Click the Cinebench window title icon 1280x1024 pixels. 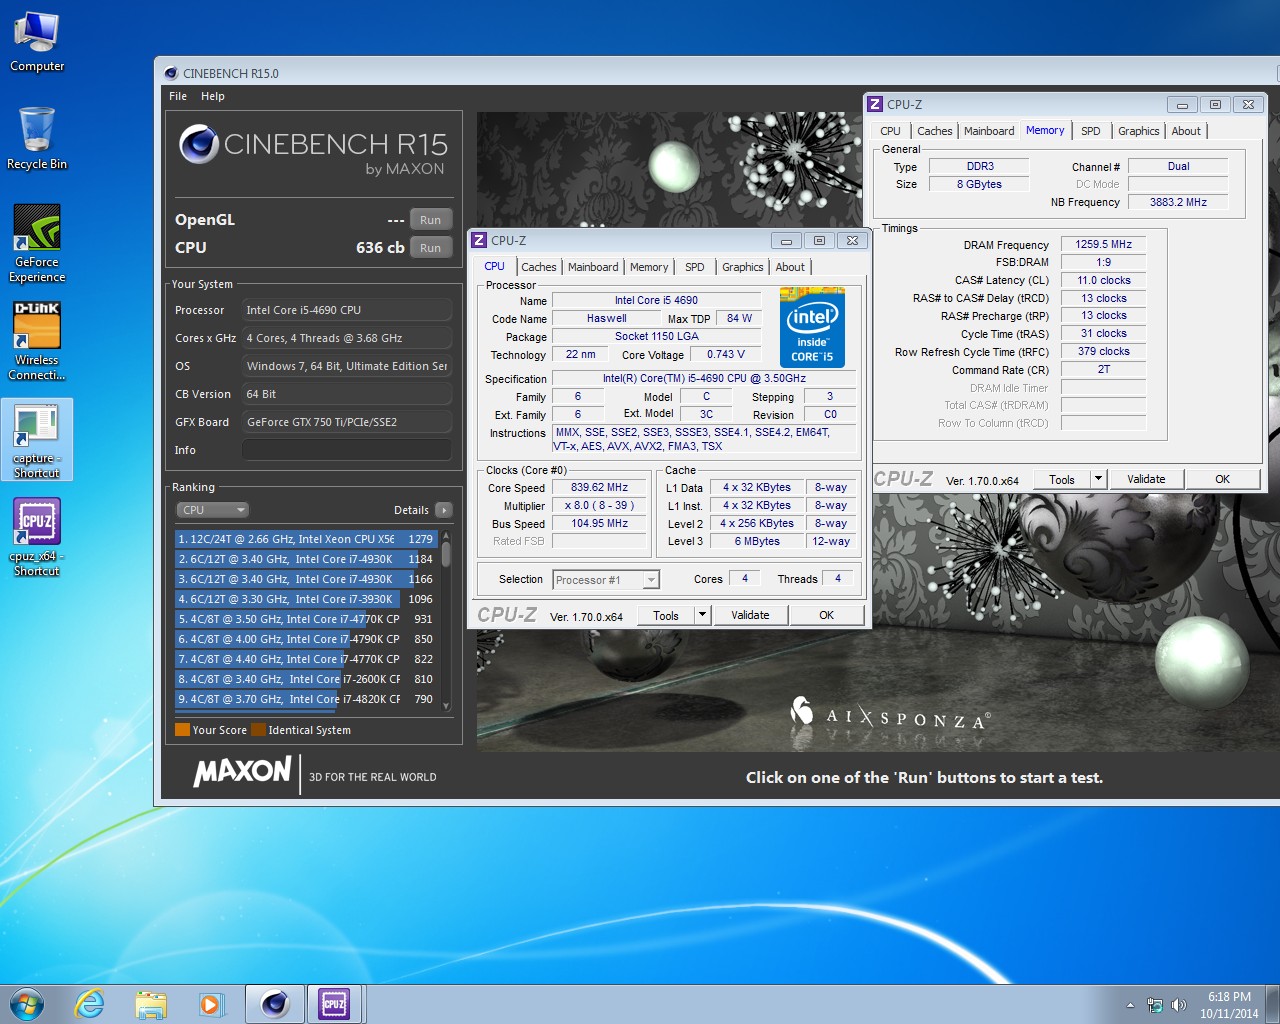pos(171,73)
